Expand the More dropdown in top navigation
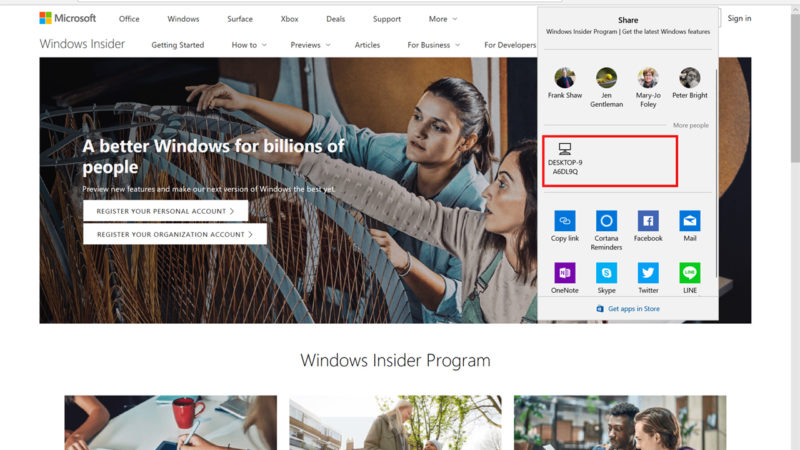This screenshot has width=800, height=450. tap(442, 19)
